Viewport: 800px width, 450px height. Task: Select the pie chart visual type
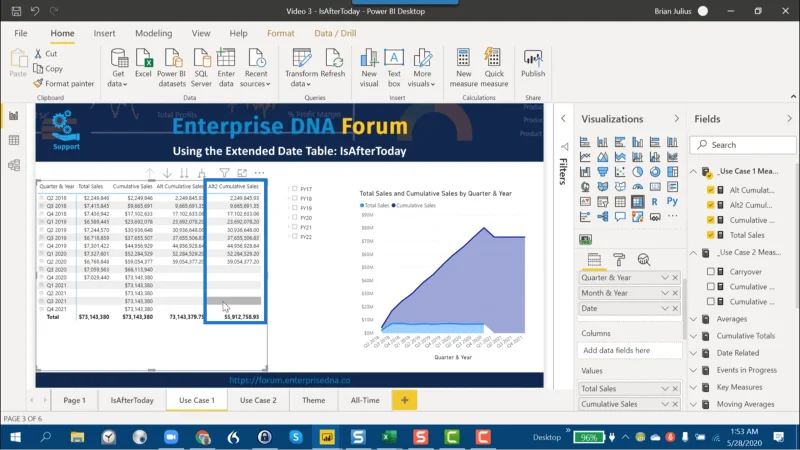[x=637, y=172]
